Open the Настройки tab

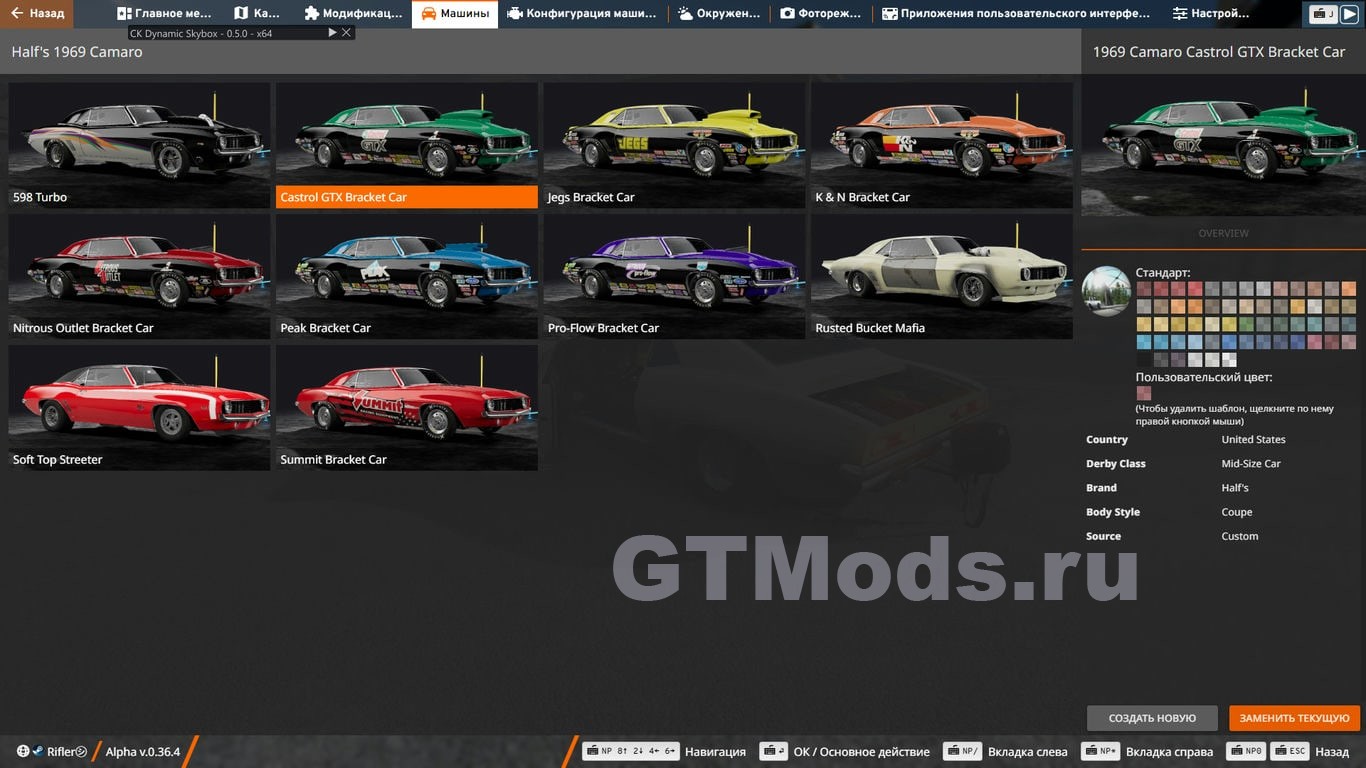click(x=1210, y=14)
